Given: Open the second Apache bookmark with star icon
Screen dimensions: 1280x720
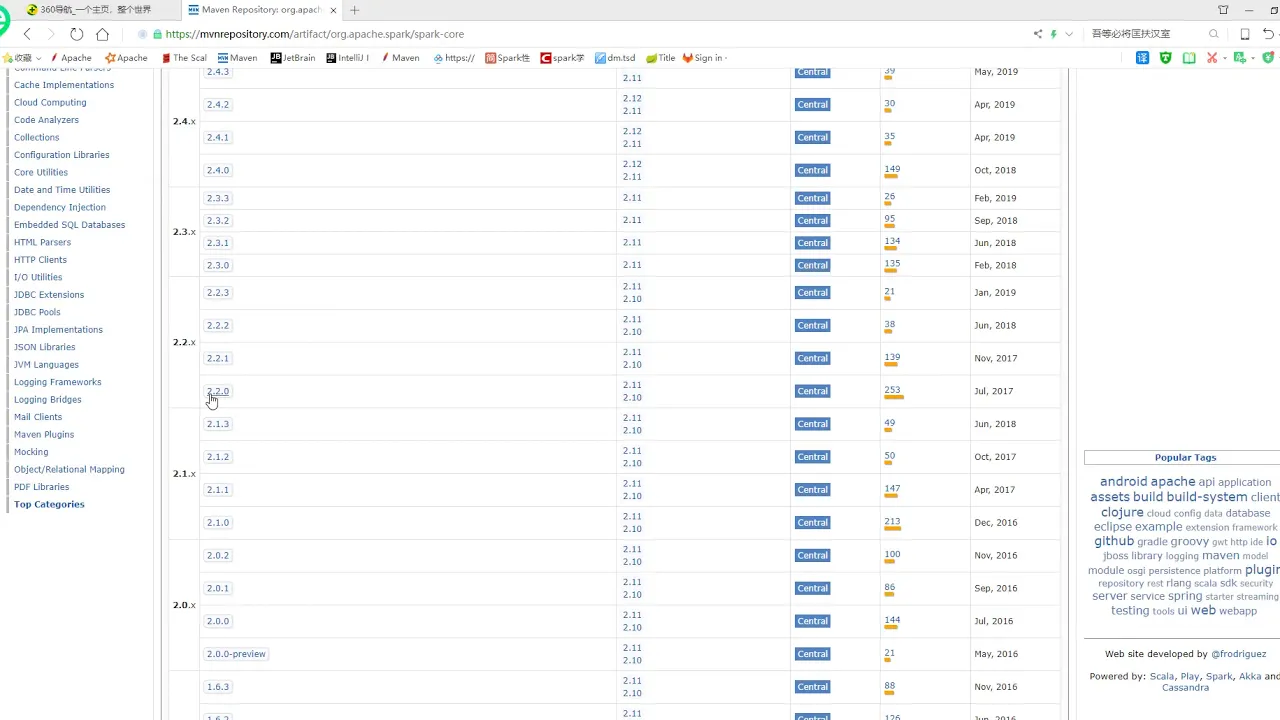Looking at the screenshot, I should tap(126, 58).
